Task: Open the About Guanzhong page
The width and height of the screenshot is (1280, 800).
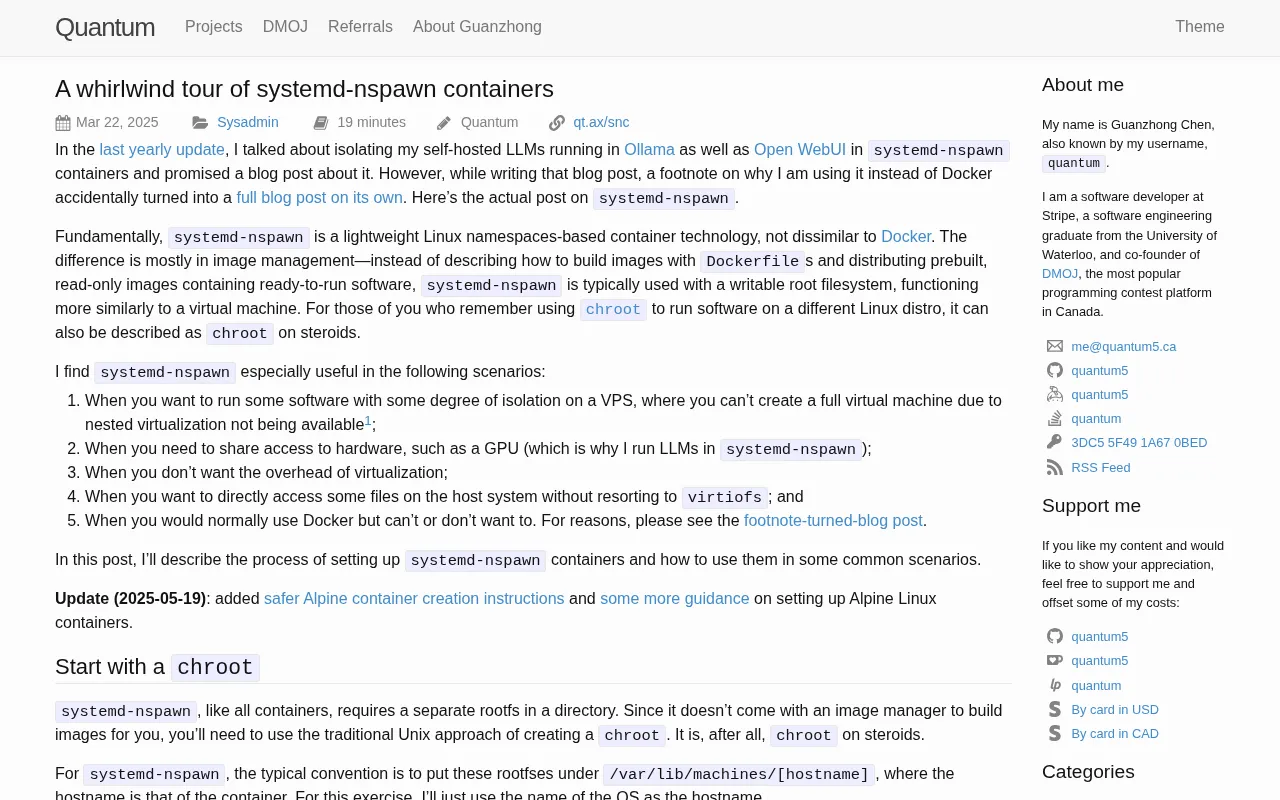Action: tap(477, 27)
